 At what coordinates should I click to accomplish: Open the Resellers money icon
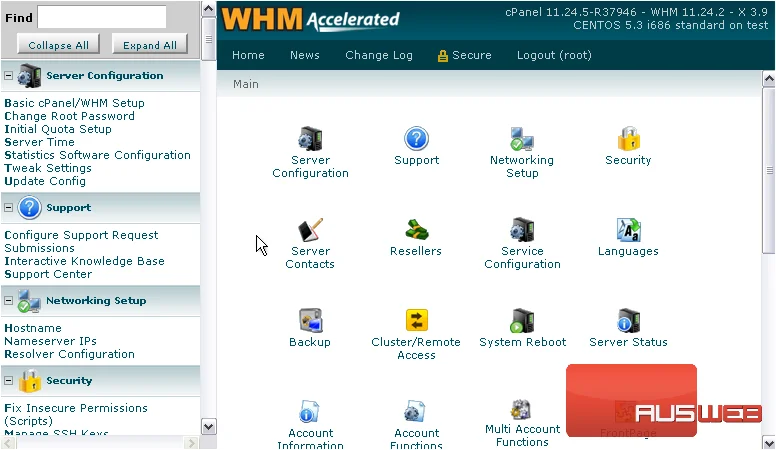pos(416,230)
